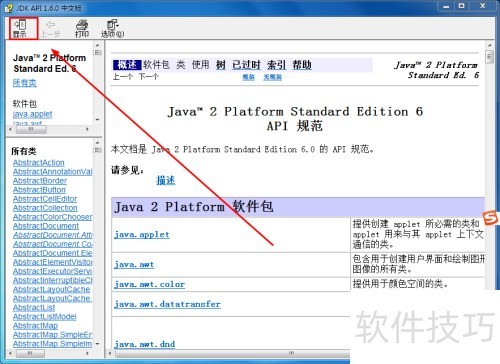Click scroll up arrow in packages pane

pos(97,45)
